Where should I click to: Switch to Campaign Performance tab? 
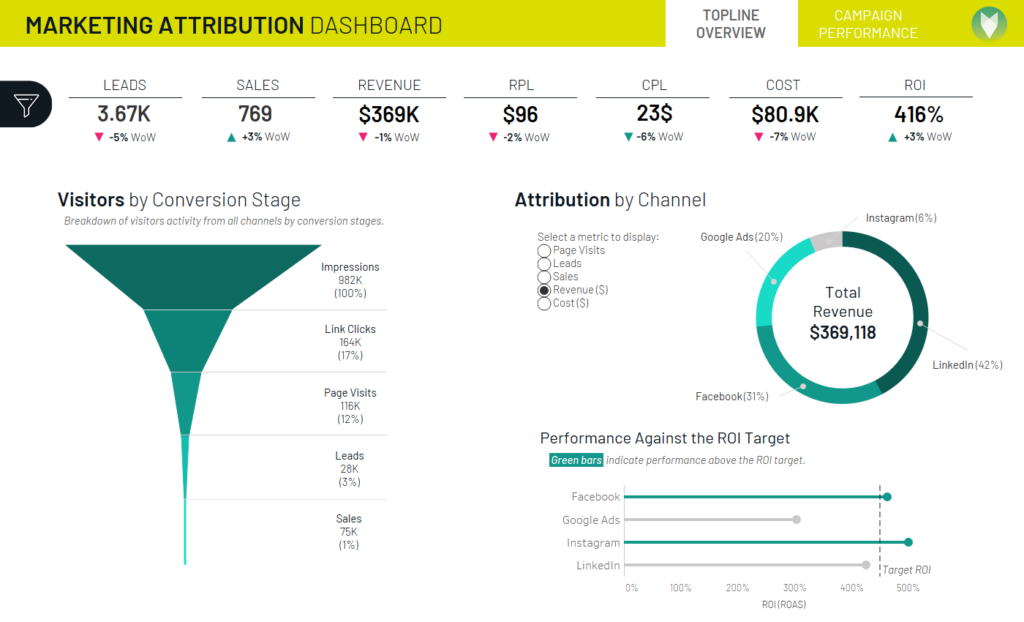pyautogui.click(x=868, y=24)
